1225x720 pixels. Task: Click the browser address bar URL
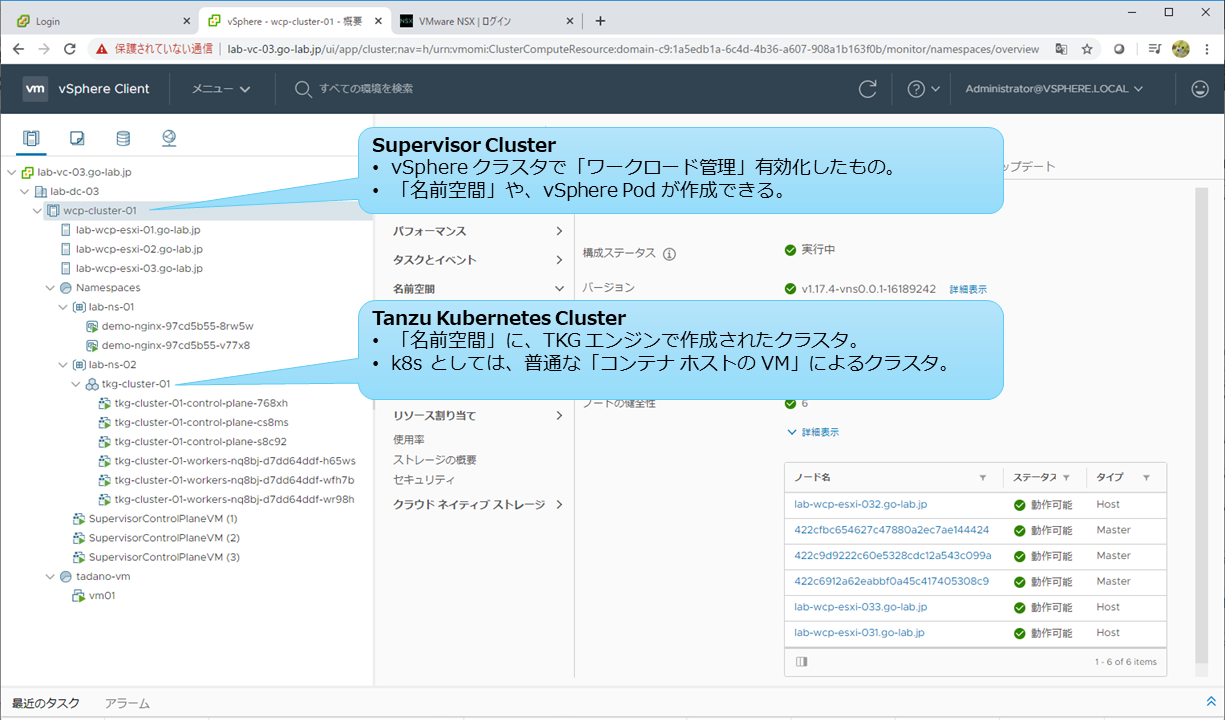click(633, 48)
